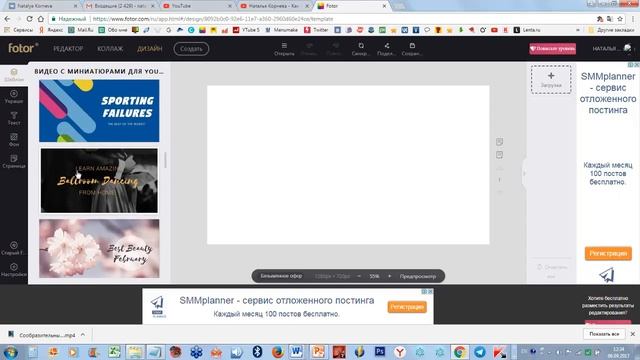640x360 pixels.
Task: Click the duplicate page icon beside canvas
Action: pos(499,155)
